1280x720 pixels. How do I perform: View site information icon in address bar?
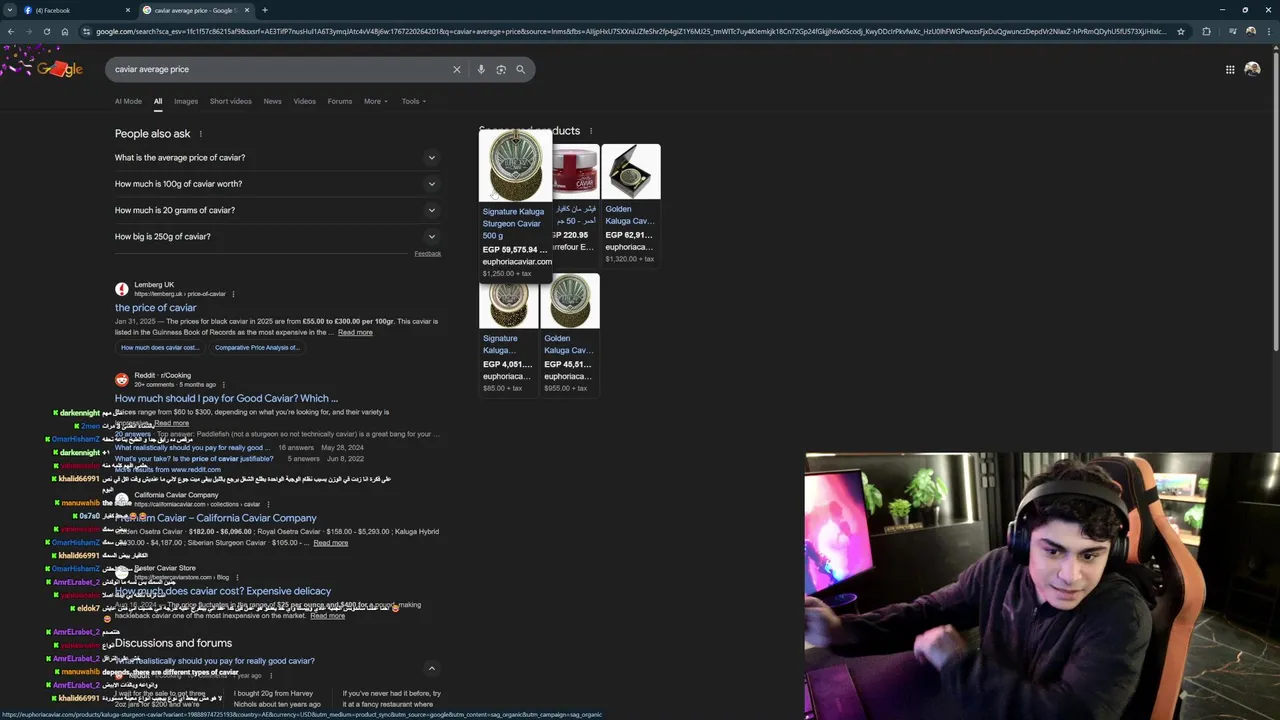87,31
